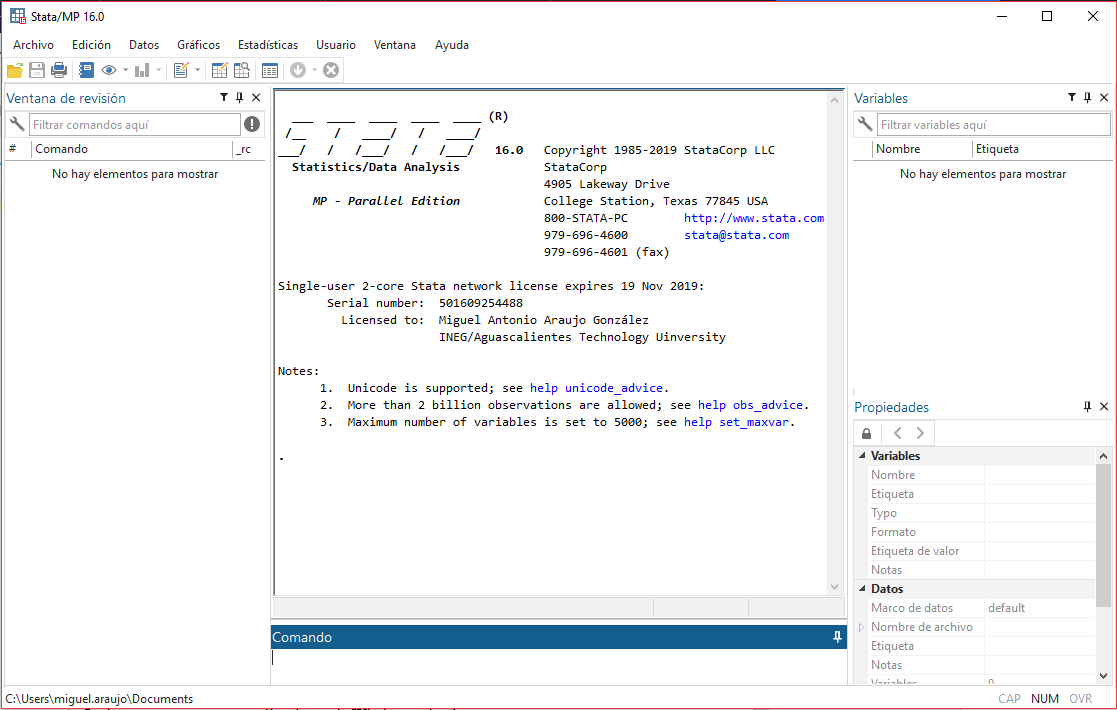This screenshot has width=1117, height=710.
Task: Click the Propiedades vertical scrollbar thumb
Action: [1103, 536]
